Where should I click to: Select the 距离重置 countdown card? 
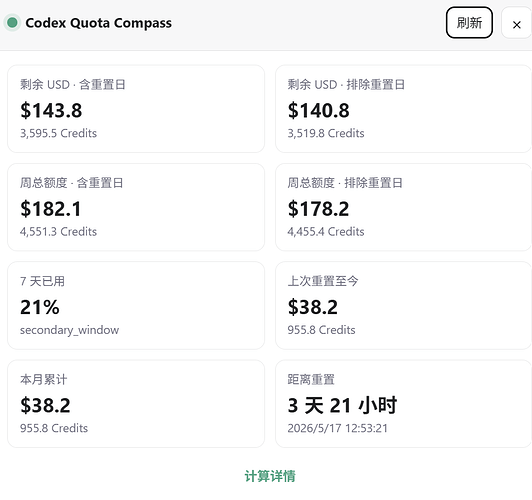tap(403, 404)
